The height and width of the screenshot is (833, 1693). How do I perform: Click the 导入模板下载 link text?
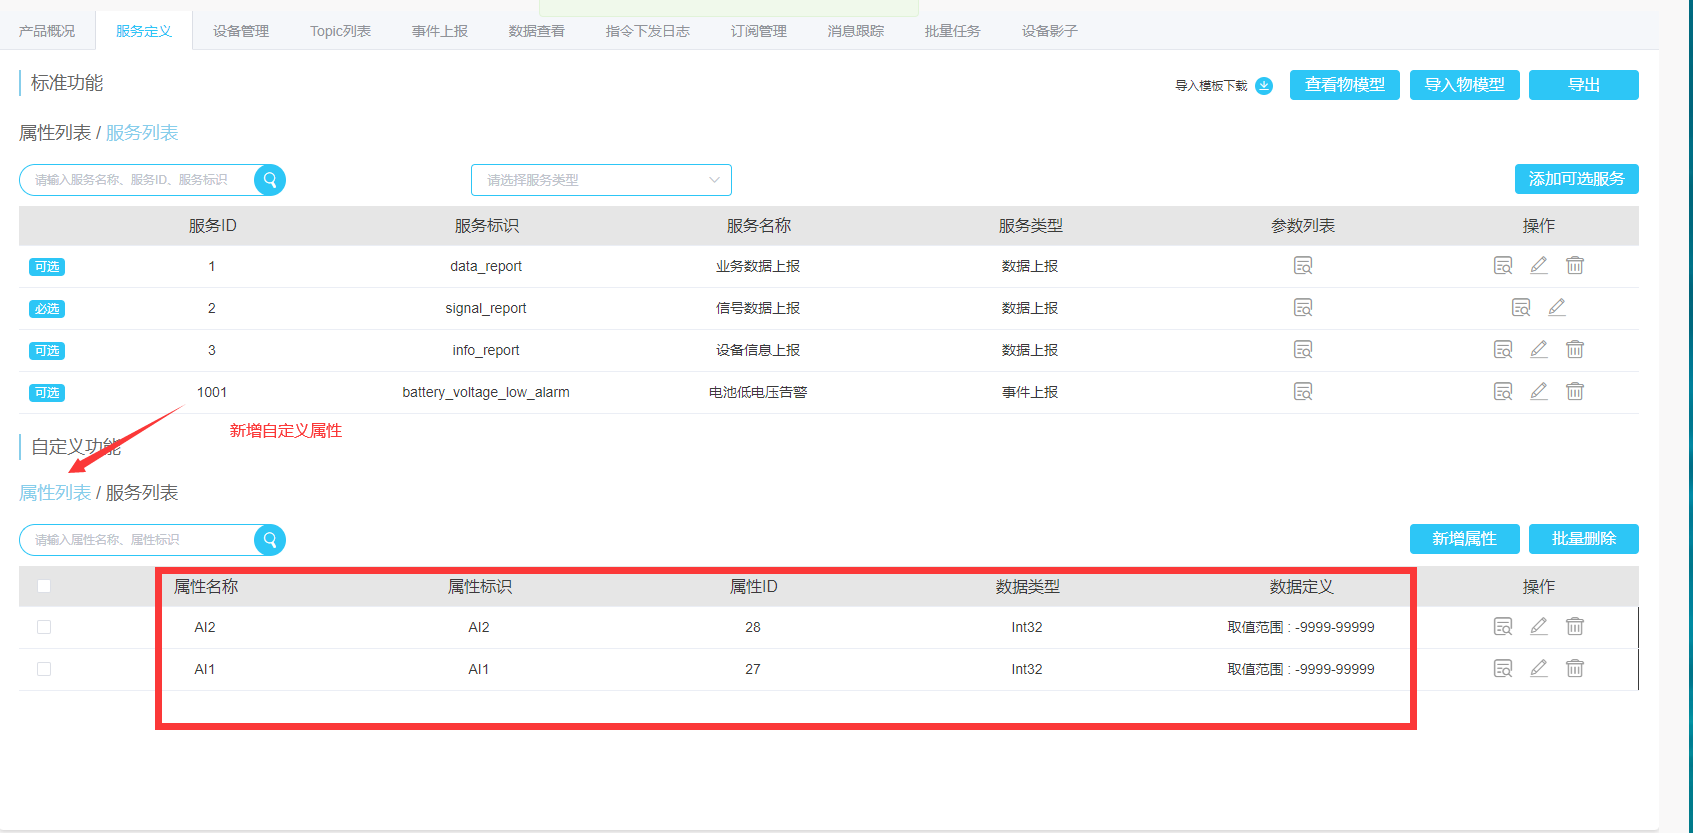pyautogui.click(x=1211, y=86)
